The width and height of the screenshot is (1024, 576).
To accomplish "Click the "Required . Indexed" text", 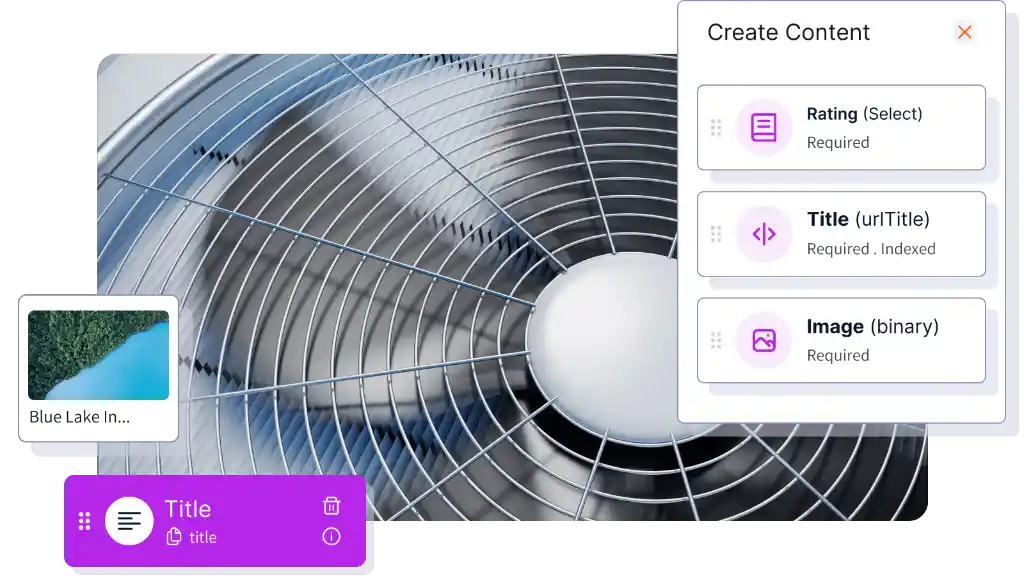I will tap(871, 249).
